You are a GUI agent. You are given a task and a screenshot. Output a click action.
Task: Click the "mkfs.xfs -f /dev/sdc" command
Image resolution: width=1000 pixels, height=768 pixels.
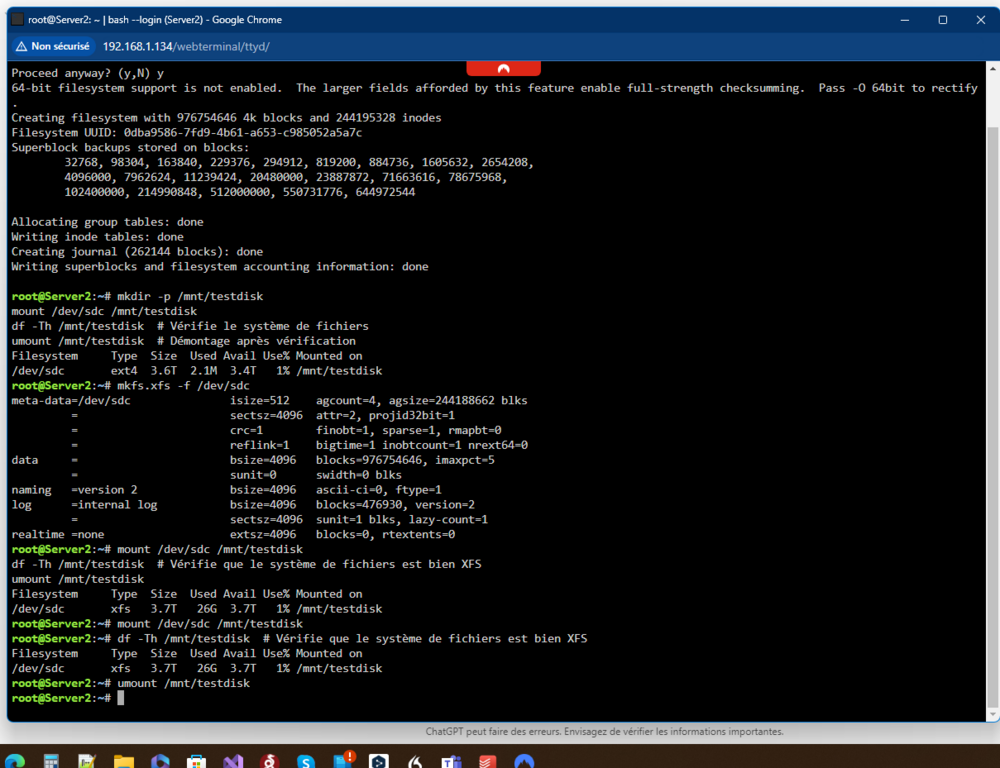click(x=184, y=386)
